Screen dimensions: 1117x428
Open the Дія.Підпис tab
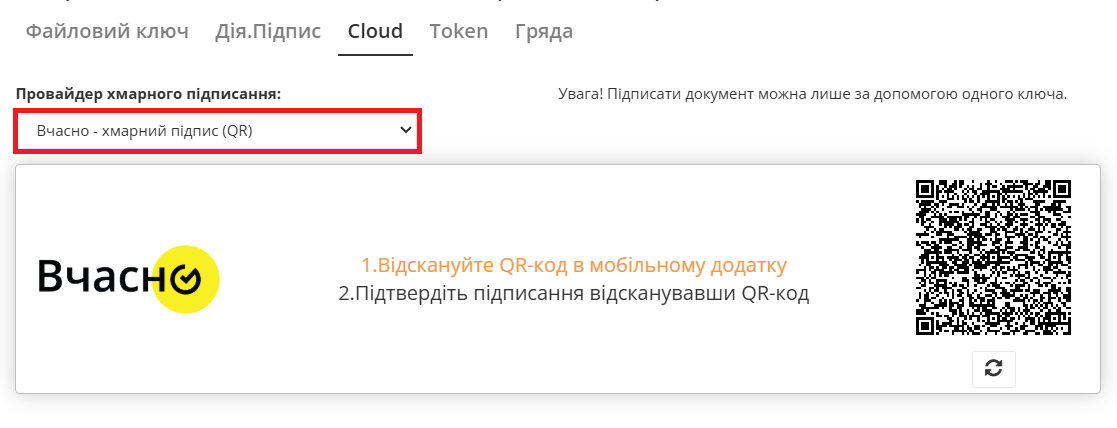pyautogui.click(x=268, y=31)
